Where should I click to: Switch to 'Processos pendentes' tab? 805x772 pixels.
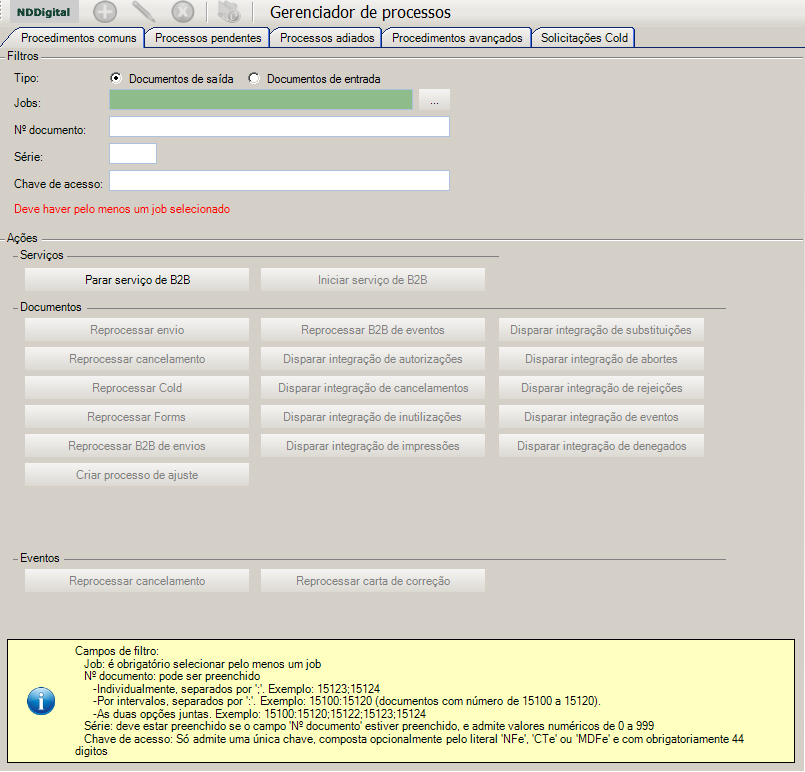(208, 38)
